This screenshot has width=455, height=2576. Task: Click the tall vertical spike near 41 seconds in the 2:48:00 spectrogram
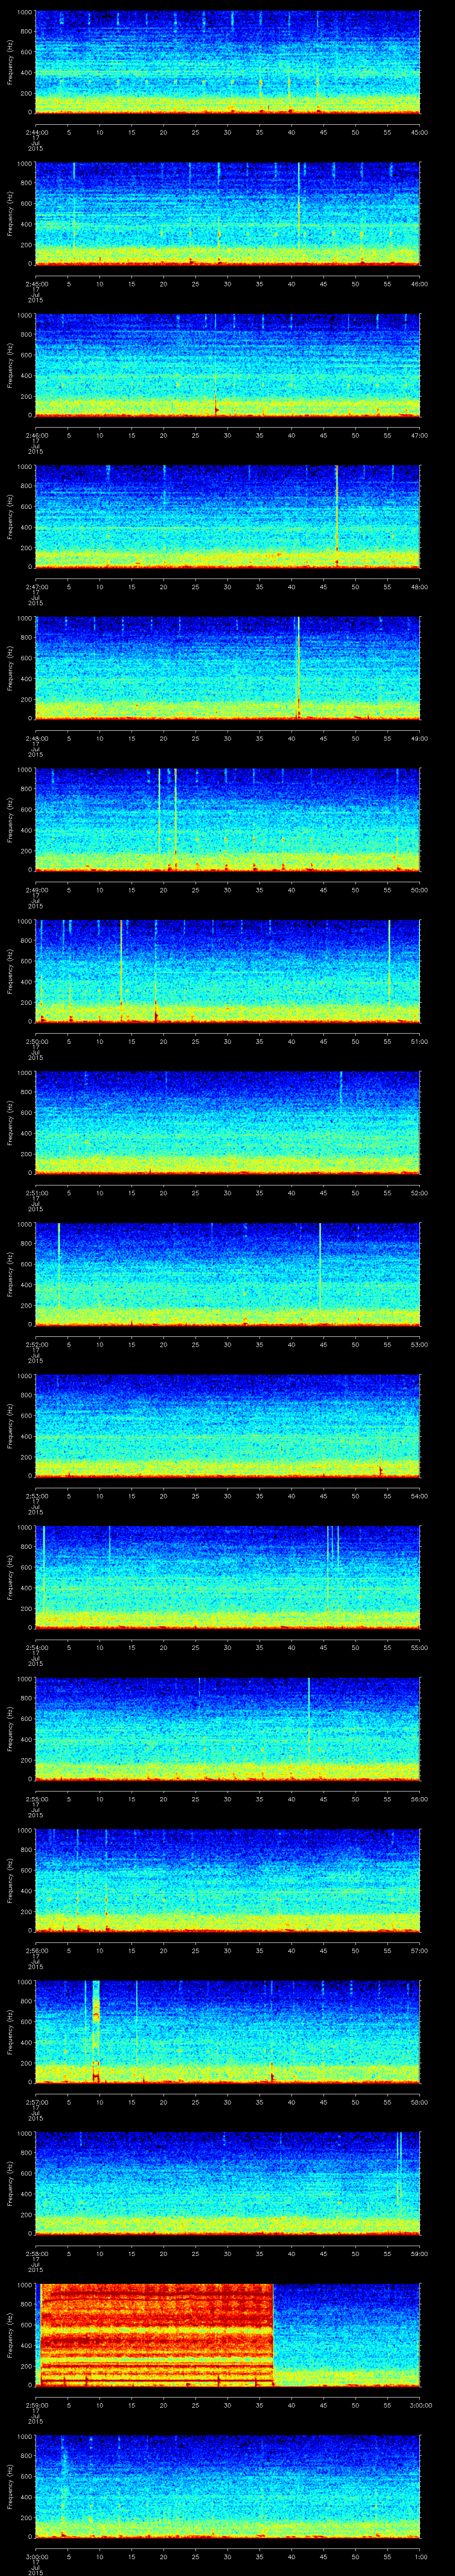(298, 668)
